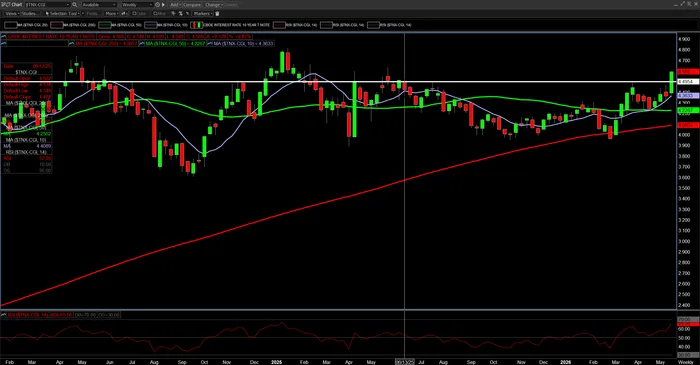Click the red MA ($TNX.CGI, 200) legend swatch
Screen dimensions: 700x365
57,25
